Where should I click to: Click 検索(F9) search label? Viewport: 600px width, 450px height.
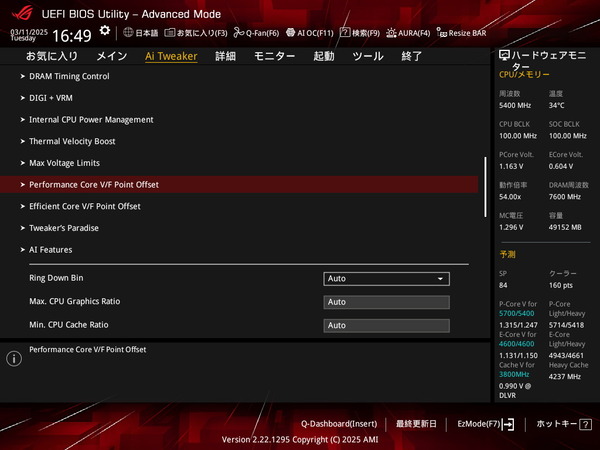tap(366, 33)
